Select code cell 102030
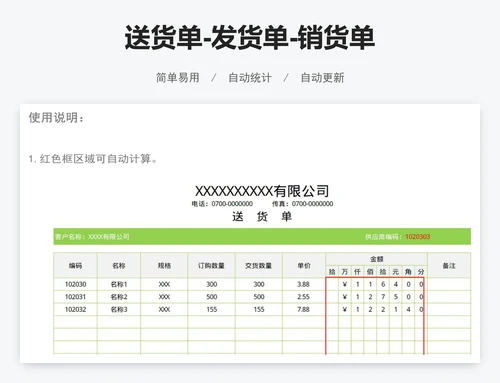The width and height of the screenshot is (500, 383). 75,284
